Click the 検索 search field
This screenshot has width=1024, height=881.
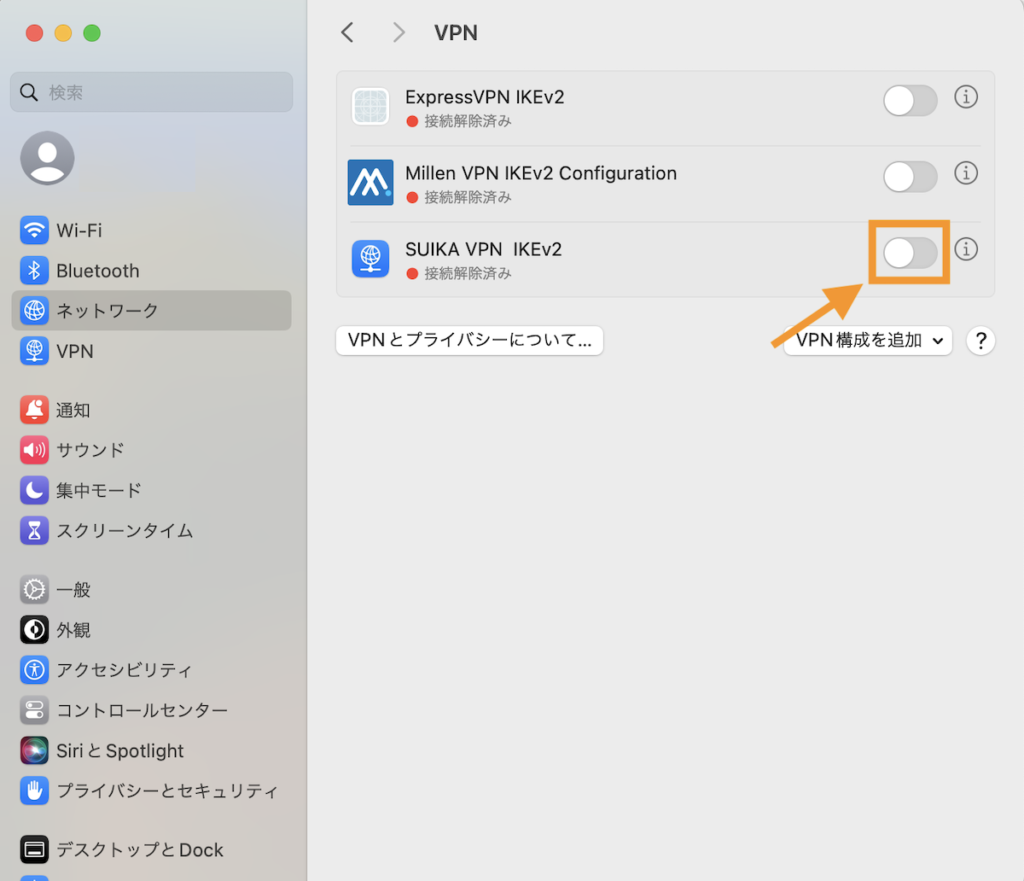(150, 91)
